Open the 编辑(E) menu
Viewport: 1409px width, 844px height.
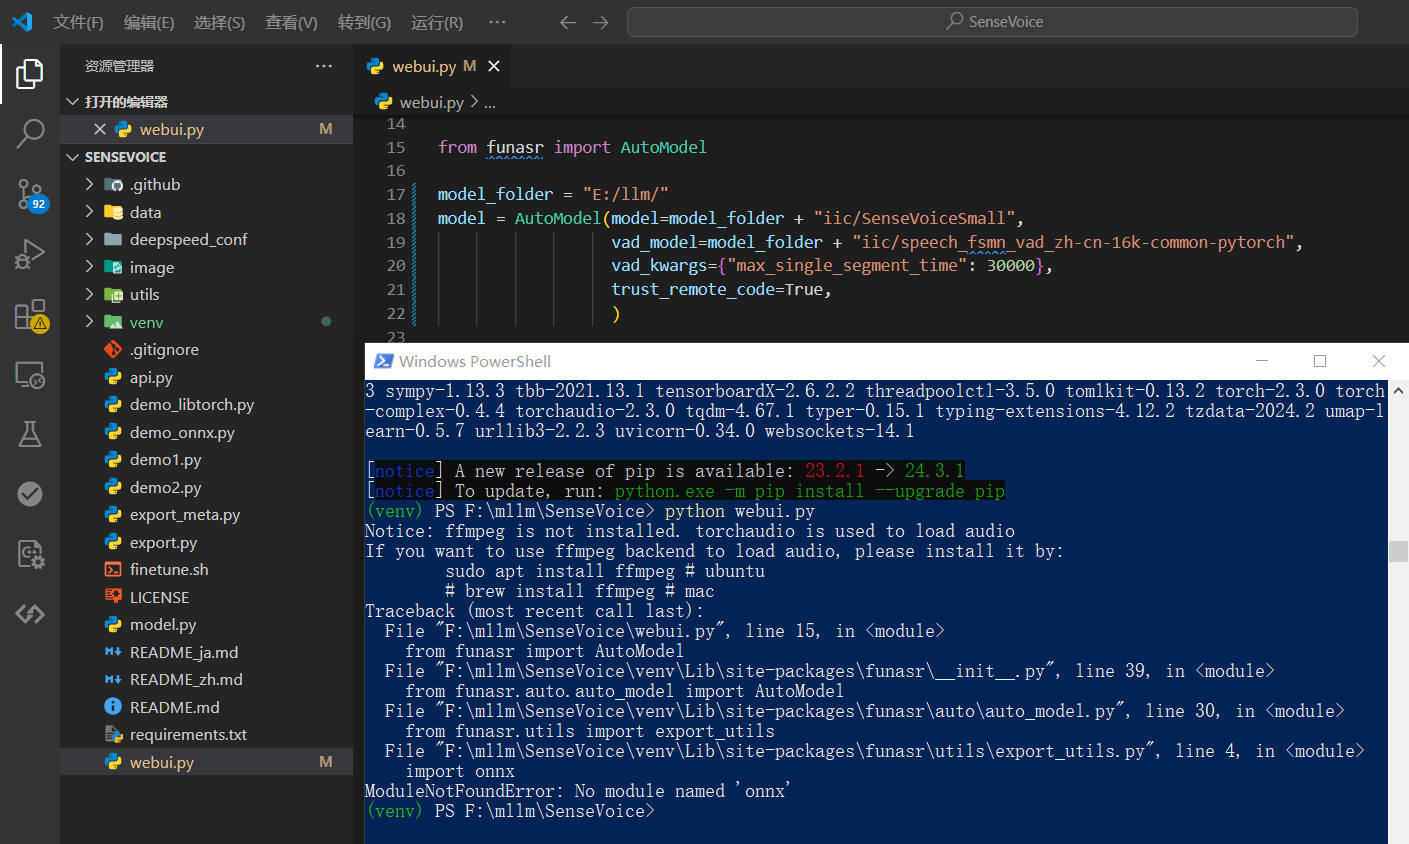149,22
